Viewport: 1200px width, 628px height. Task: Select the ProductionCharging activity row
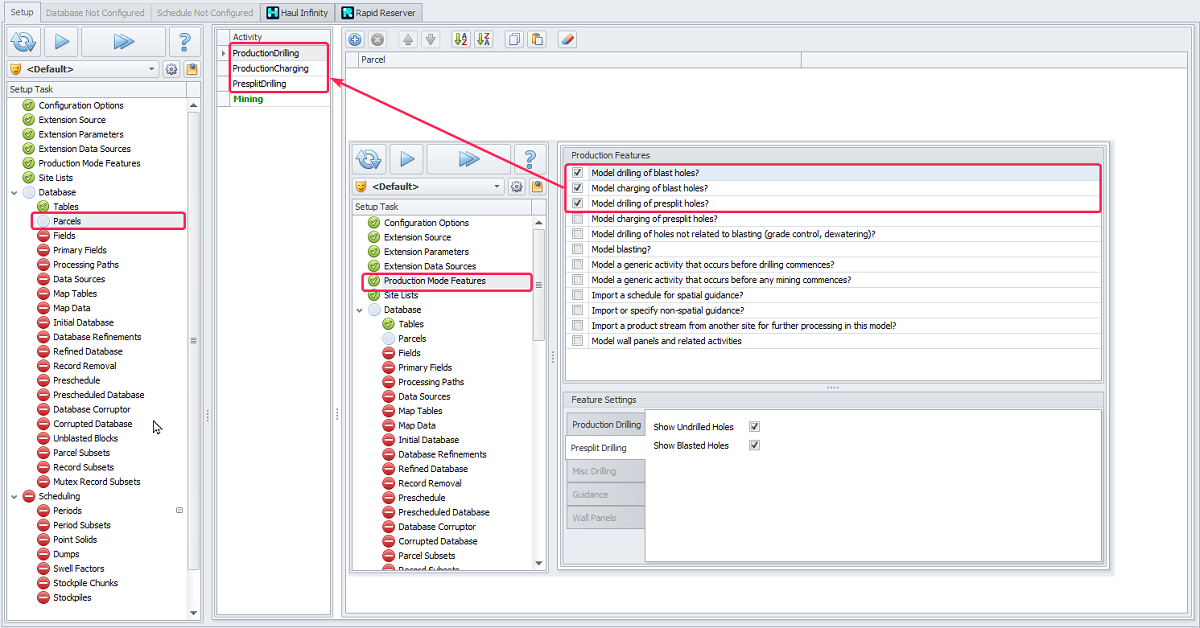tap(270, 69)
